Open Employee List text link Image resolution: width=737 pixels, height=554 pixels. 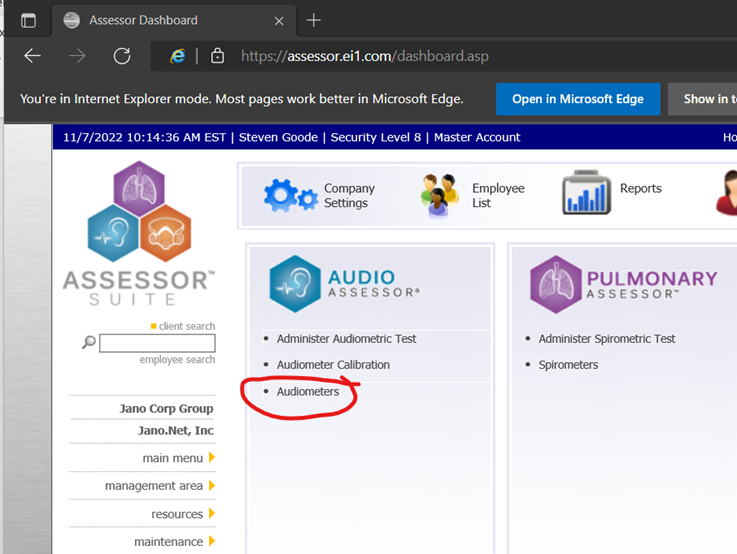point(498,195)
